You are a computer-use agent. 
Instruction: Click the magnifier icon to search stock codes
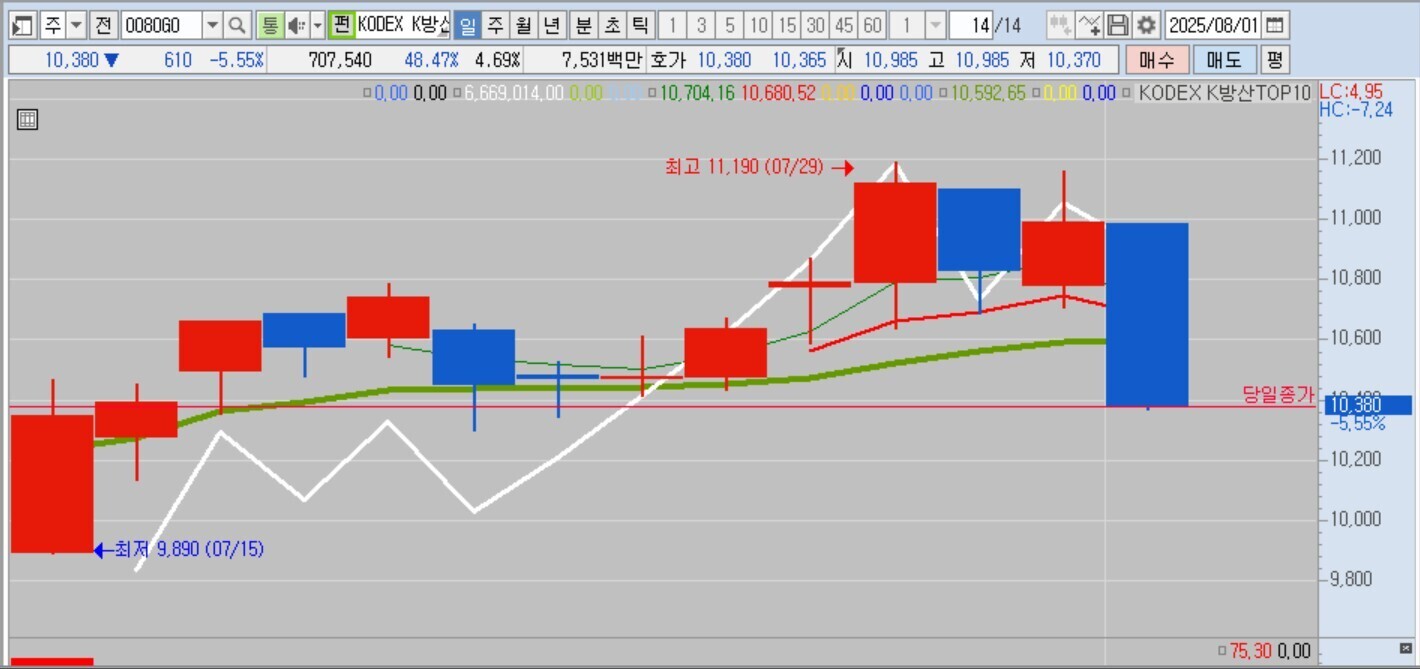237,25
